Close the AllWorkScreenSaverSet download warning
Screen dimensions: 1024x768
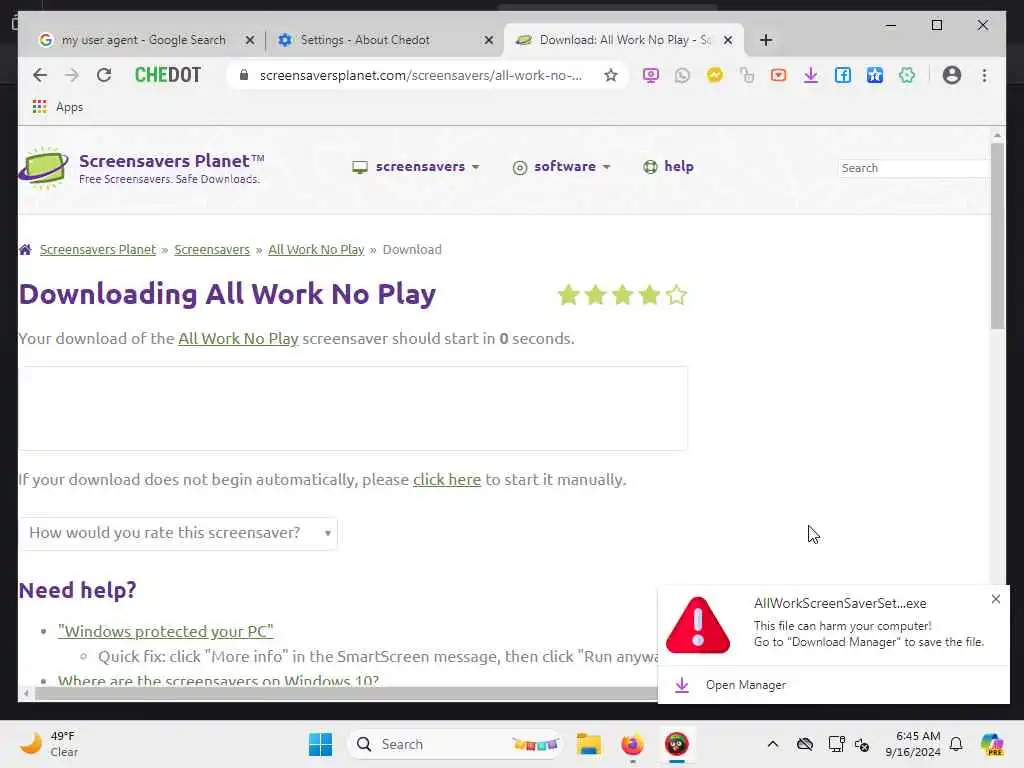(995, 599)
